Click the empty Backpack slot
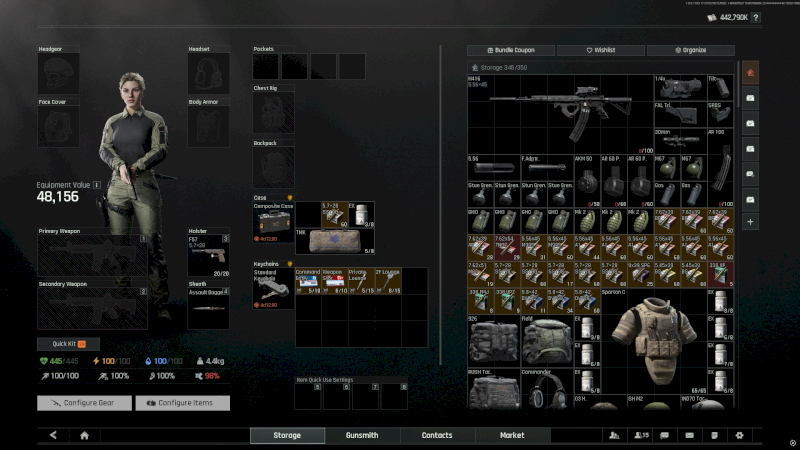Screen dimensions: 800x450 pos(273,167)
